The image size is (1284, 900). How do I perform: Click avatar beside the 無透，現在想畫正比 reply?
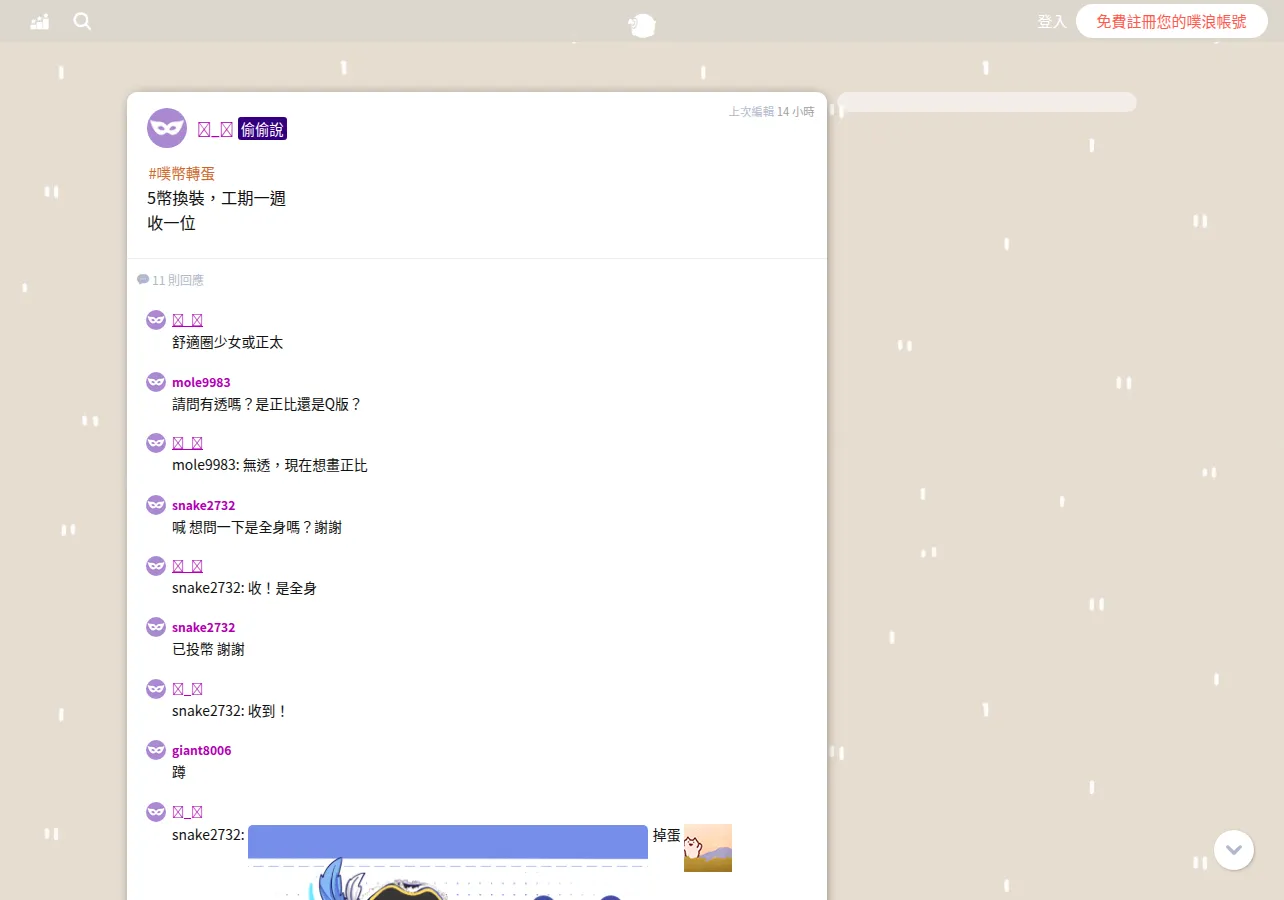tap(156, 443)
